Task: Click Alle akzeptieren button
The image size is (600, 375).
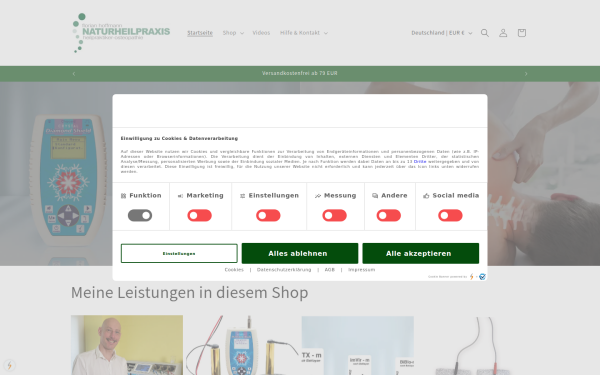Action: pos(421,253)
